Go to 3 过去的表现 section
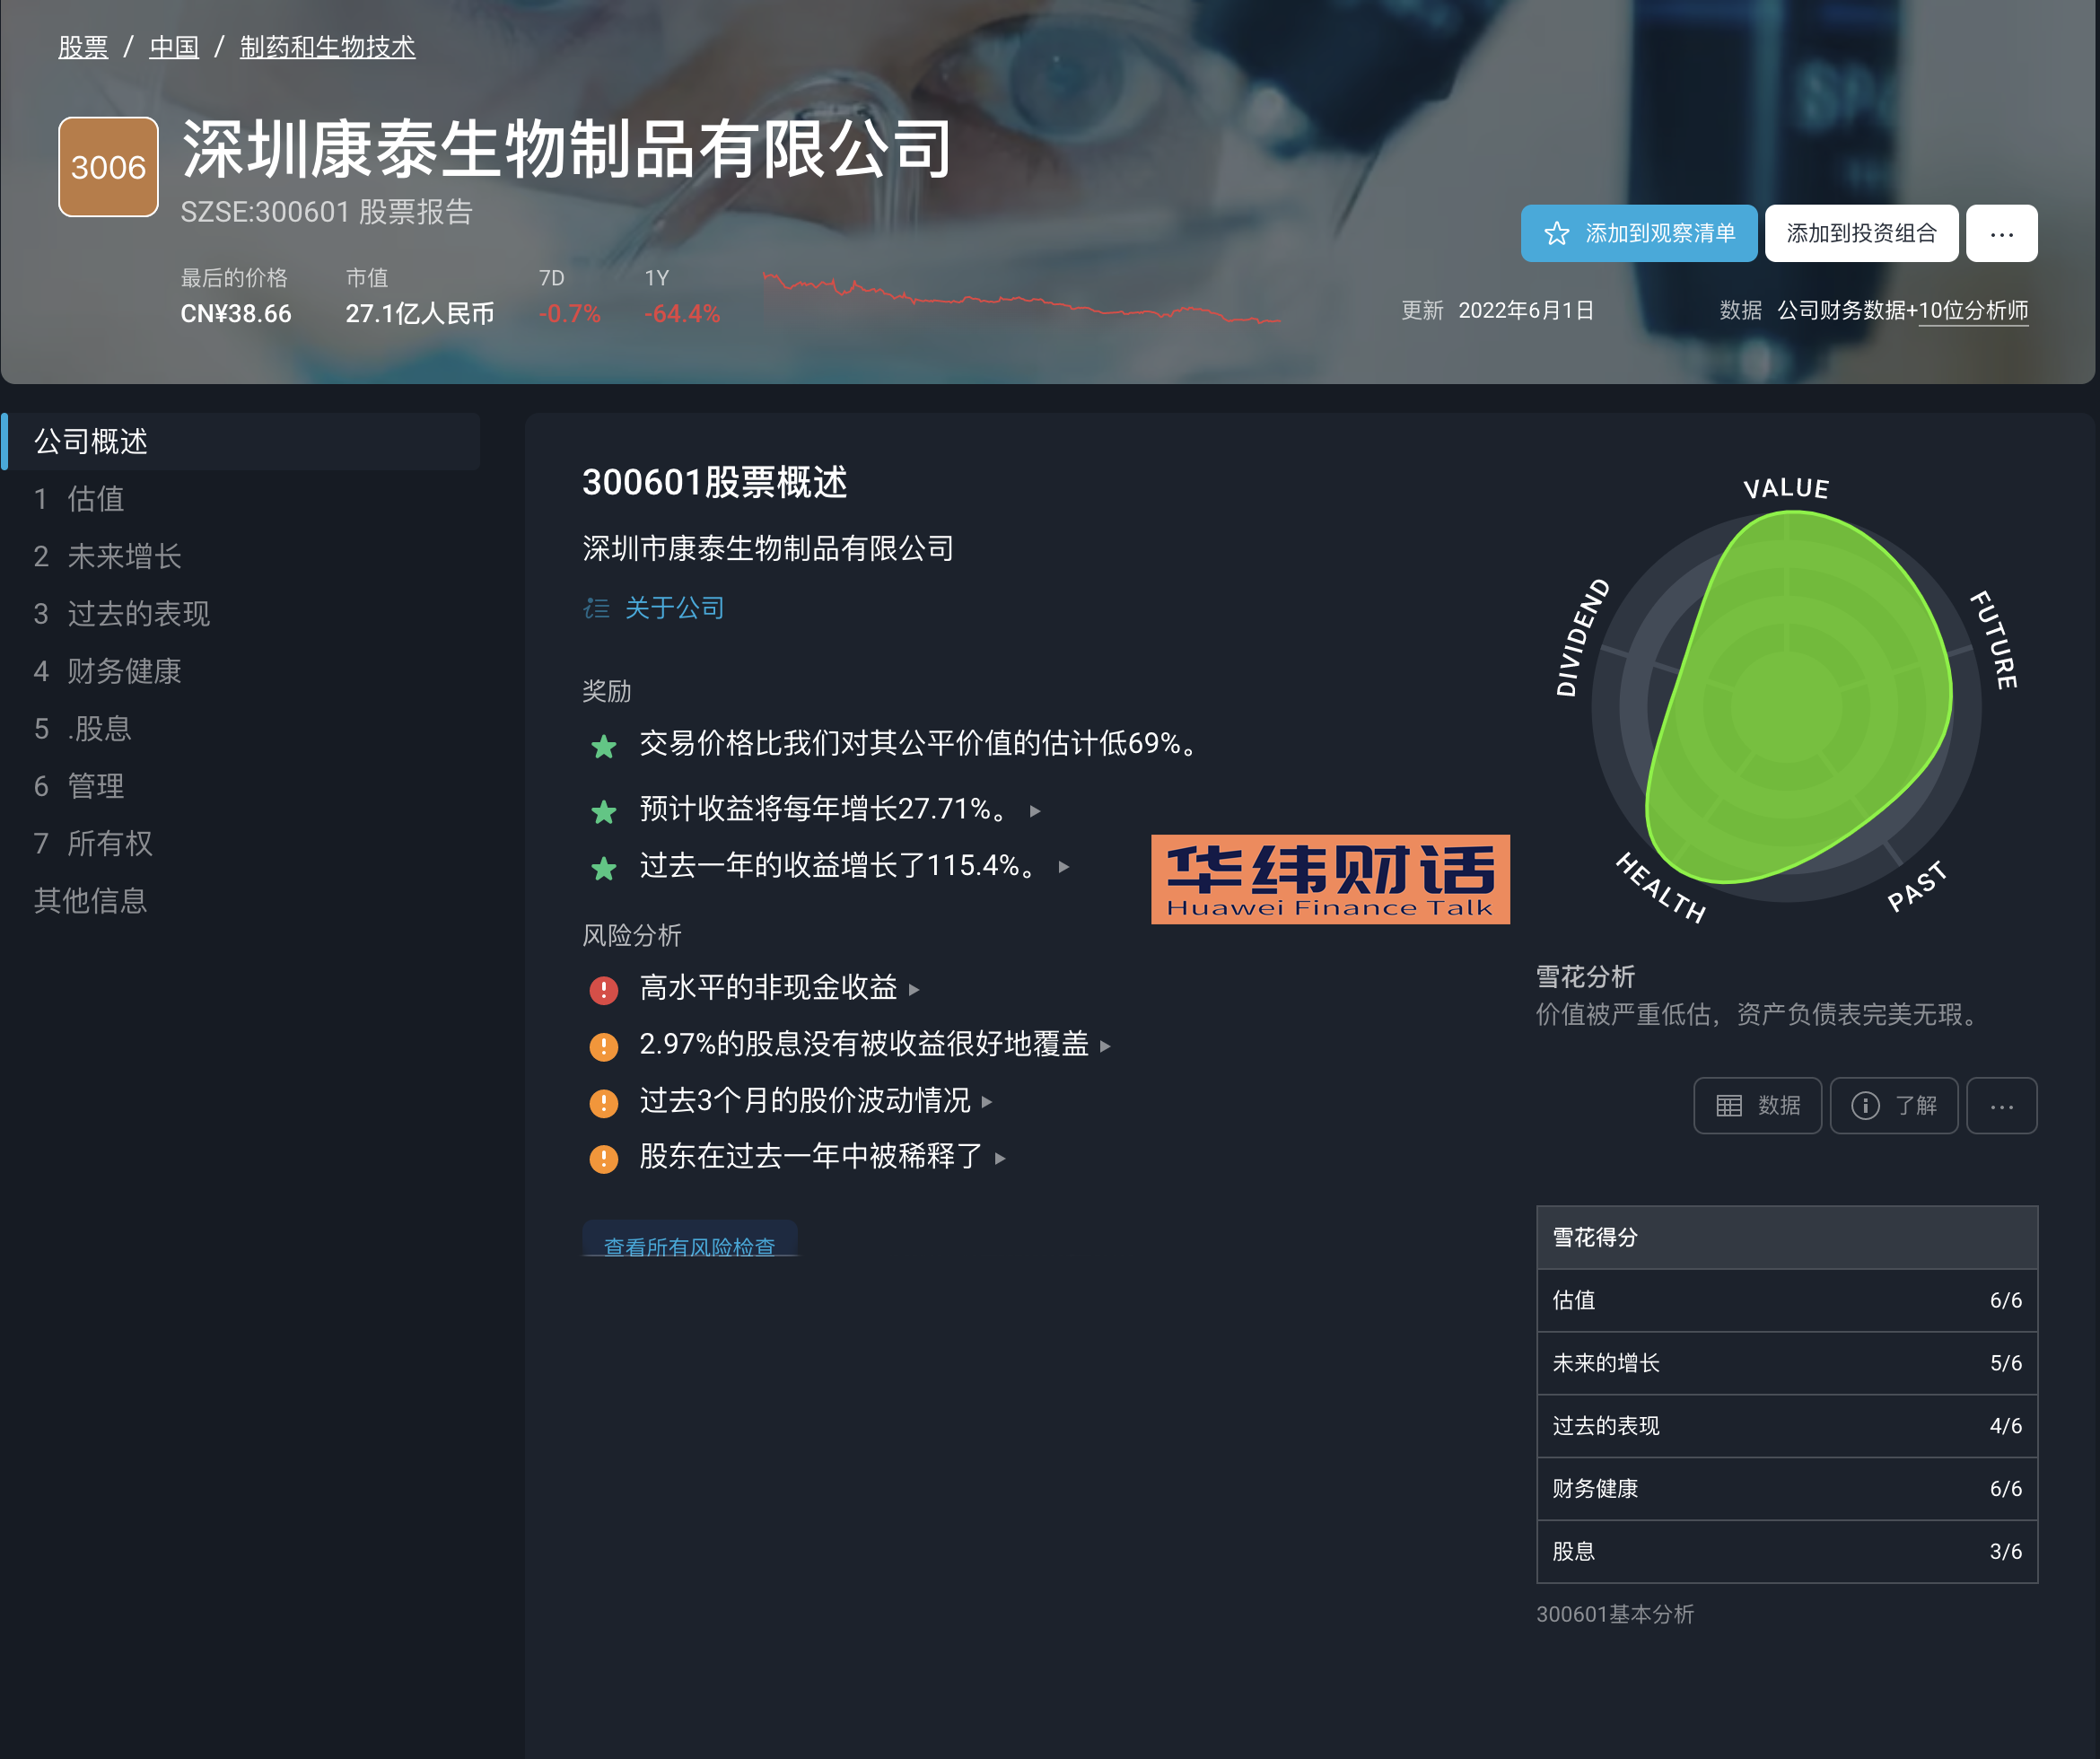The height and width of the screenshot is (1759, 2100). point(240,613)
